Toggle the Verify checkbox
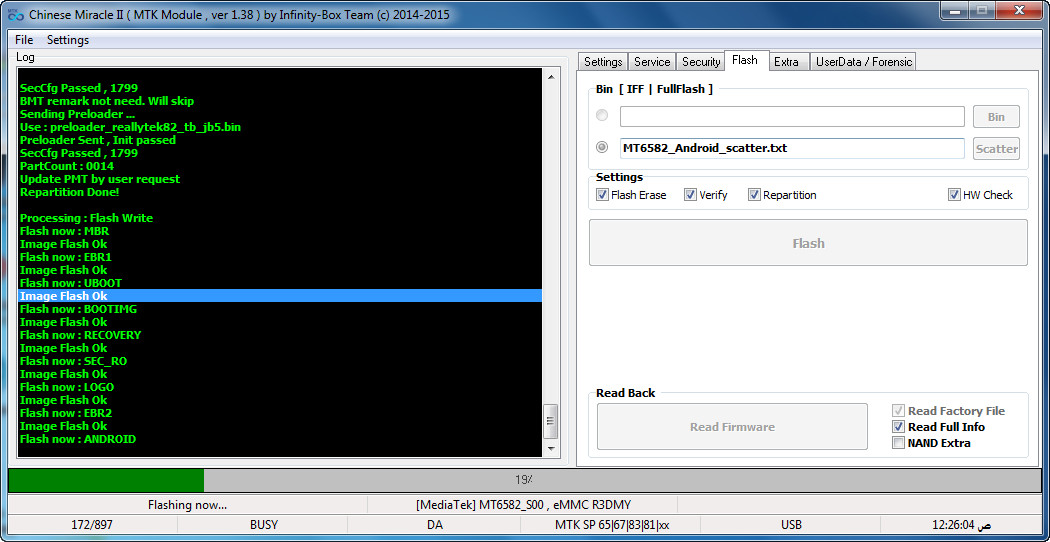 pos(690,195)
